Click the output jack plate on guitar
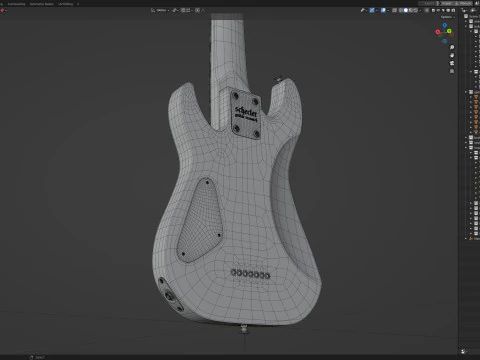The width and height of the screenshot is (480, 360). 170,295
